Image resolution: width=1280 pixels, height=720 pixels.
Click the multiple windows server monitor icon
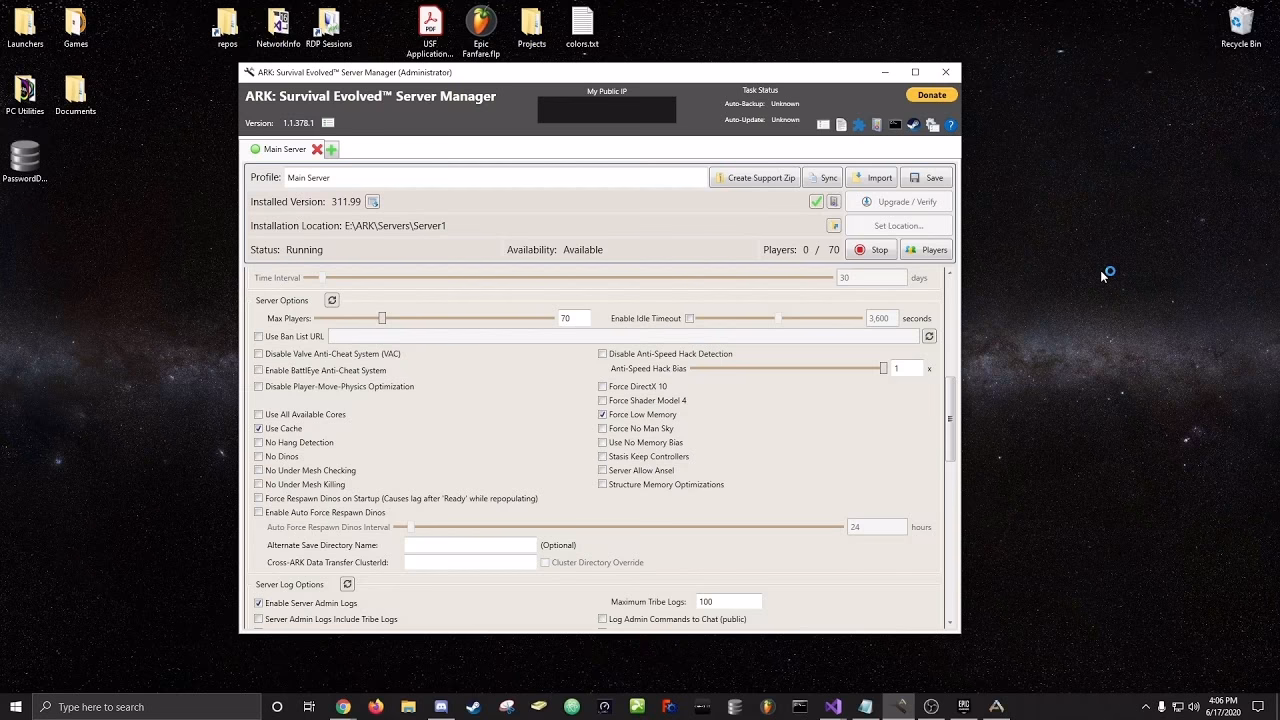point(932,125)
